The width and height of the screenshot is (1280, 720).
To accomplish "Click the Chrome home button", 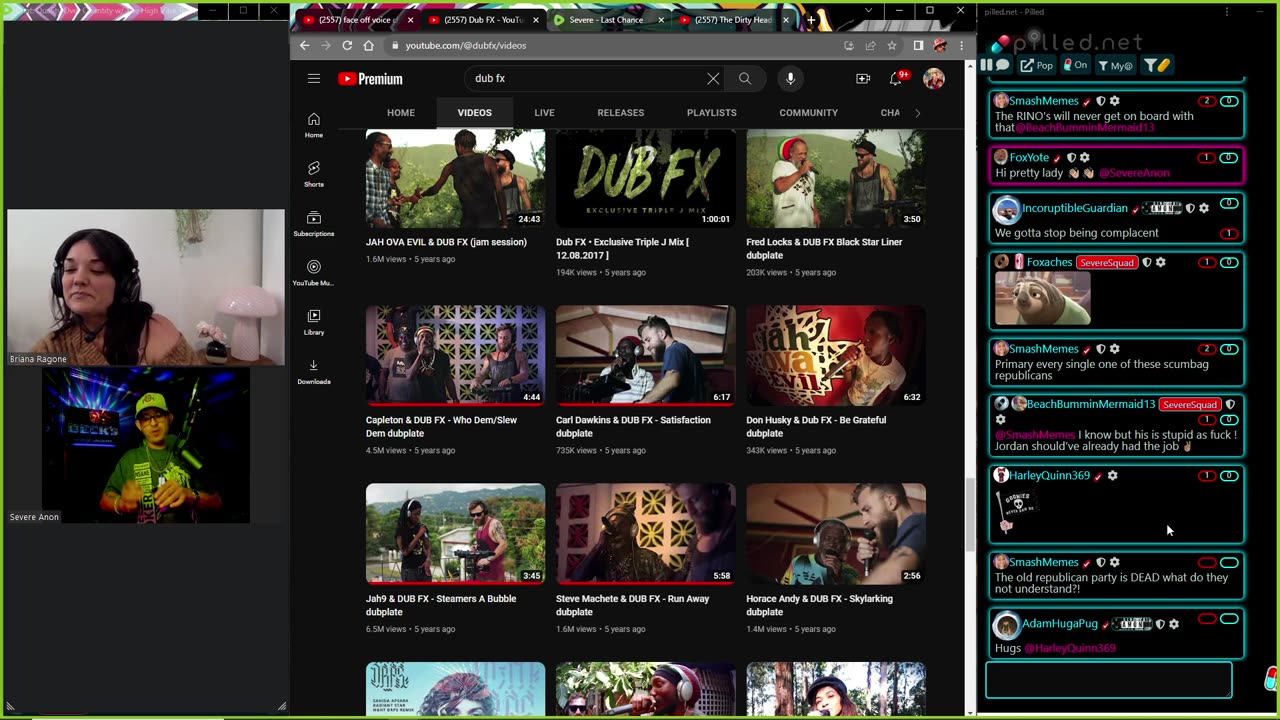I will click(x=368, y=45).
